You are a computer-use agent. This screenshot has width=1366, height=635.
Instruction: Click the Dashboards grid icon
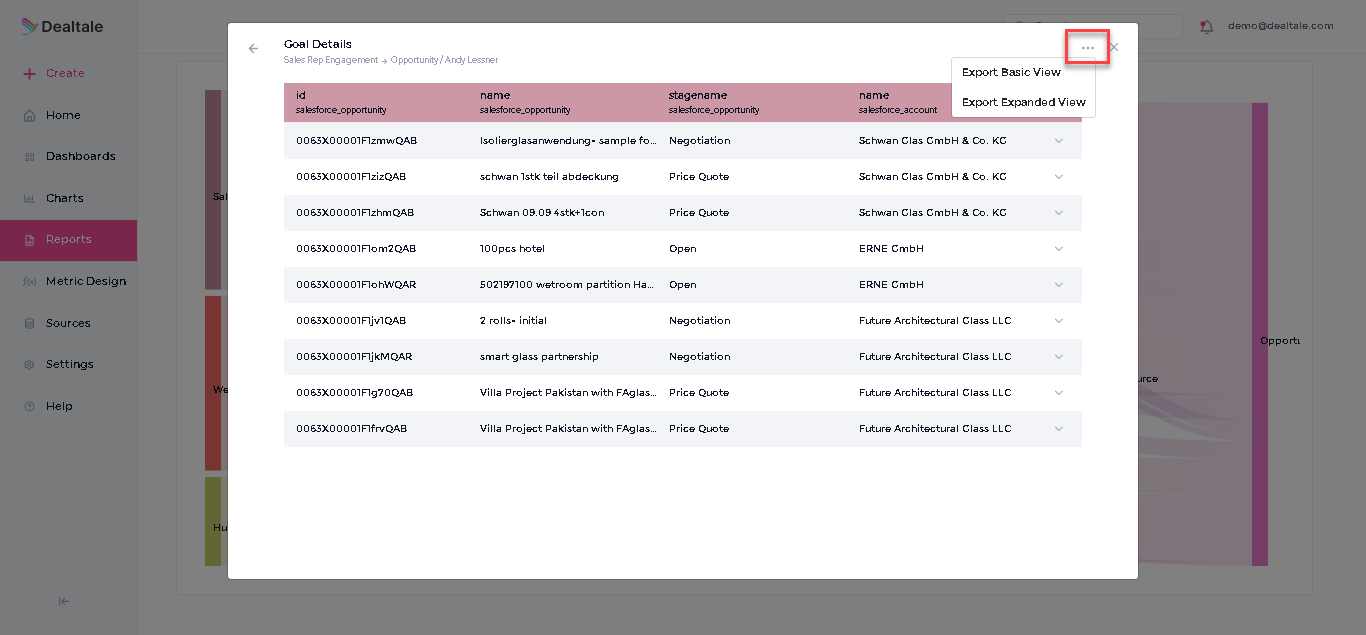(x=29, y=157)
